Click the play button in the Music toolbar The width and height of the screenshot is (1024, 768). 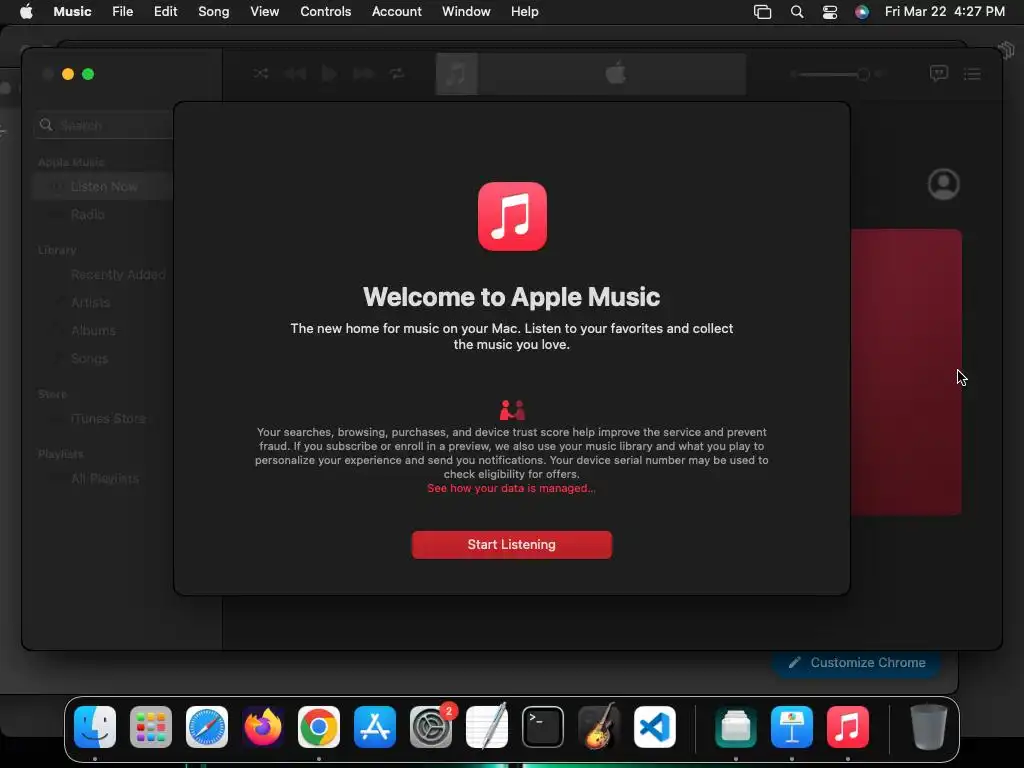tap(329, 74)
